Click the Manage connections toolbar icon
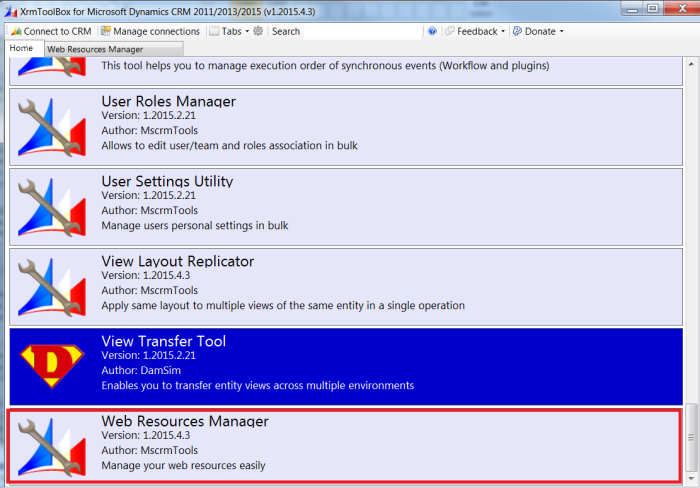This screenshot has width=700, height=488. pyautogui.click(x=105, y=31)
